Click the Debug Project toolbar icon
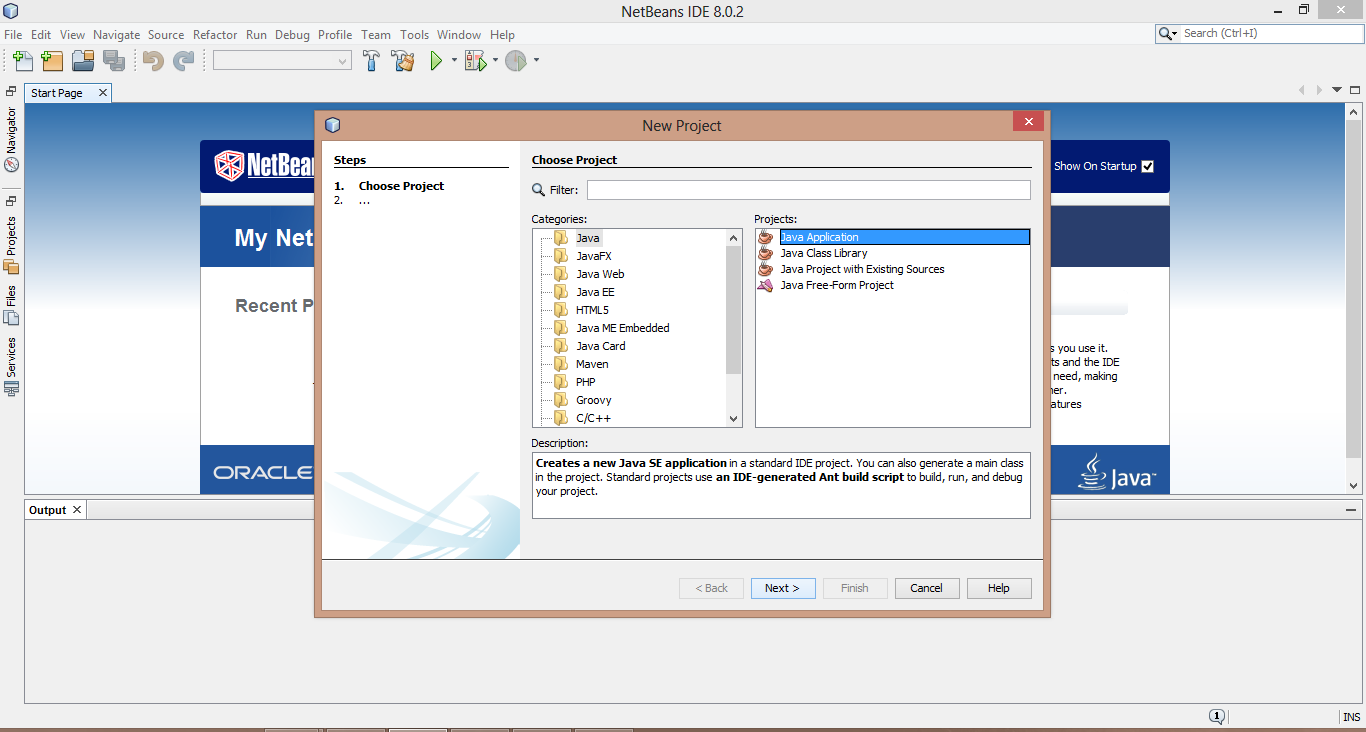Image resolution: width=1366 pixels, height=732 pixels. click(475, 61)
